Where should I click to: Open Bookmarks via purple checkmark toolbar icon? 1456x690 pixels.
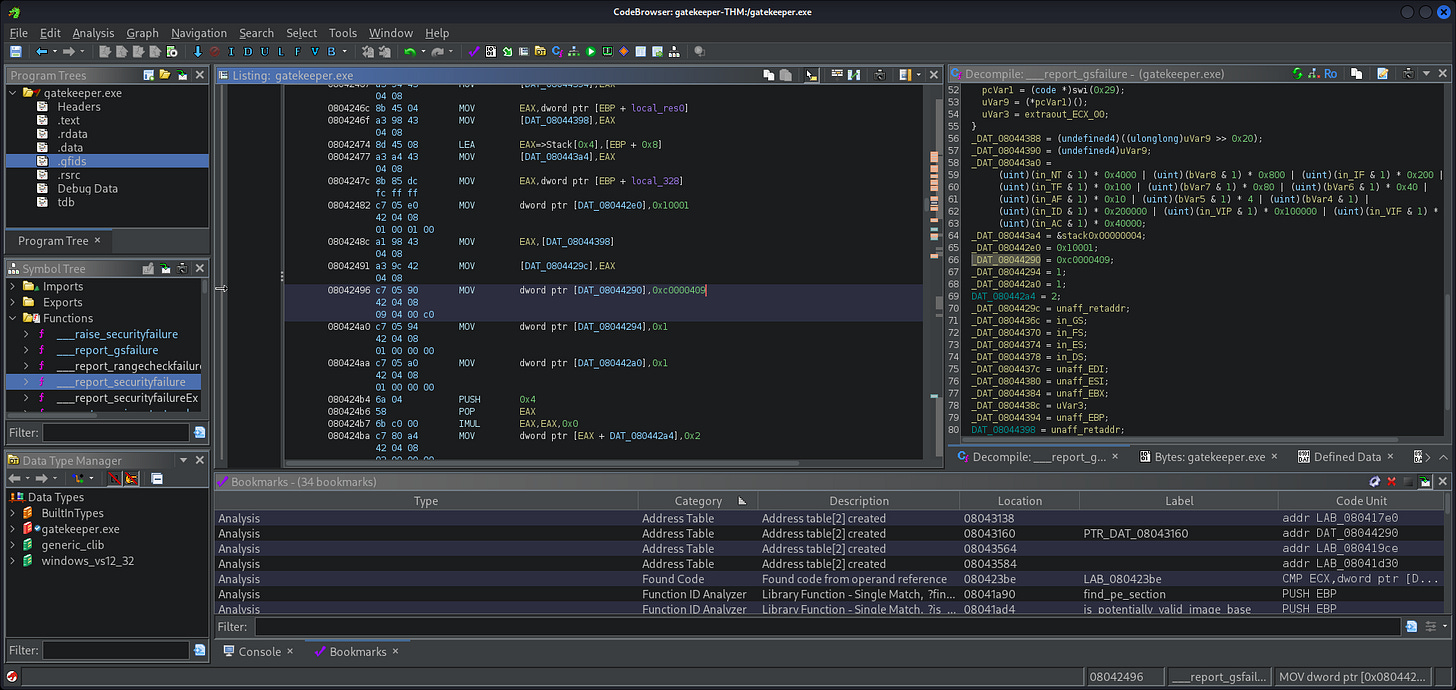tap(474, 51)
